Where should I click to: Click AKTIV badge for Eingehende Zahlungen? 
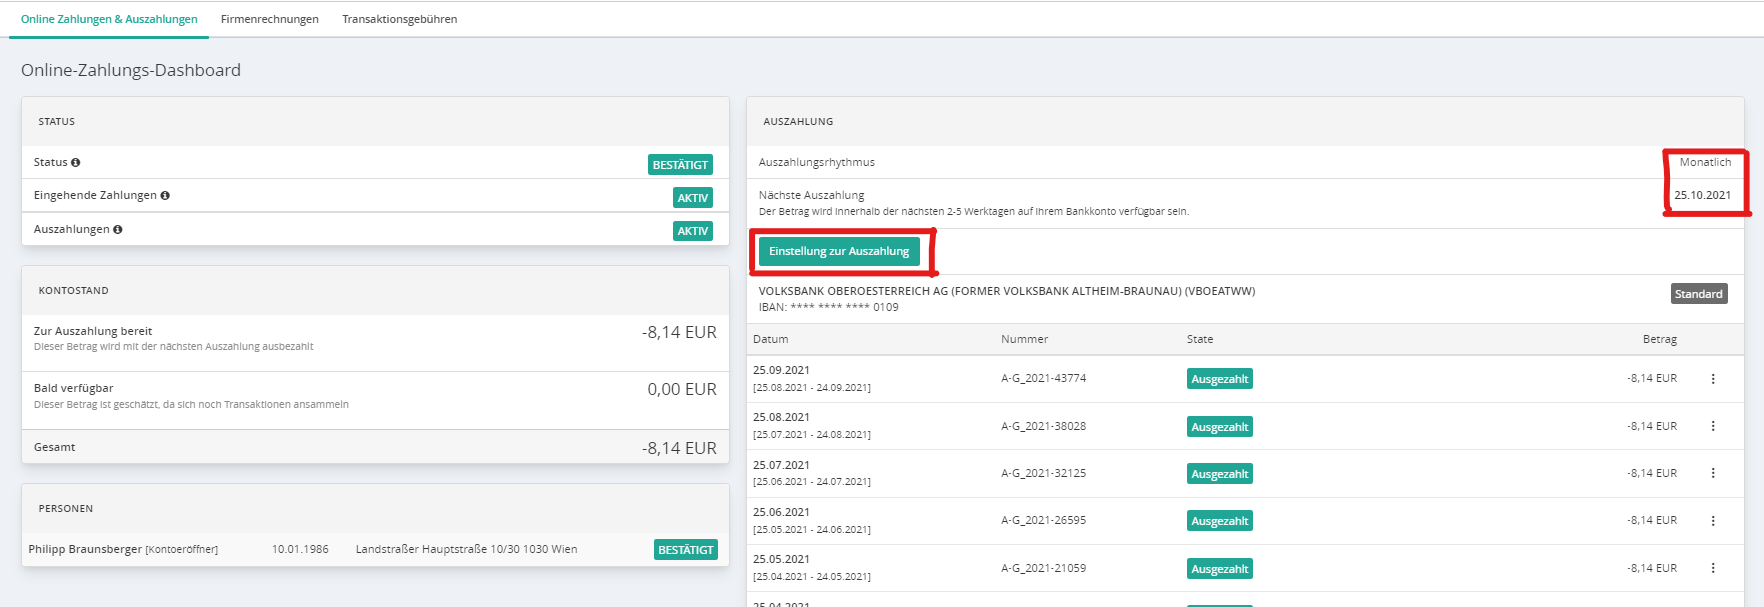pyautogui.click(x=692, y=198)
